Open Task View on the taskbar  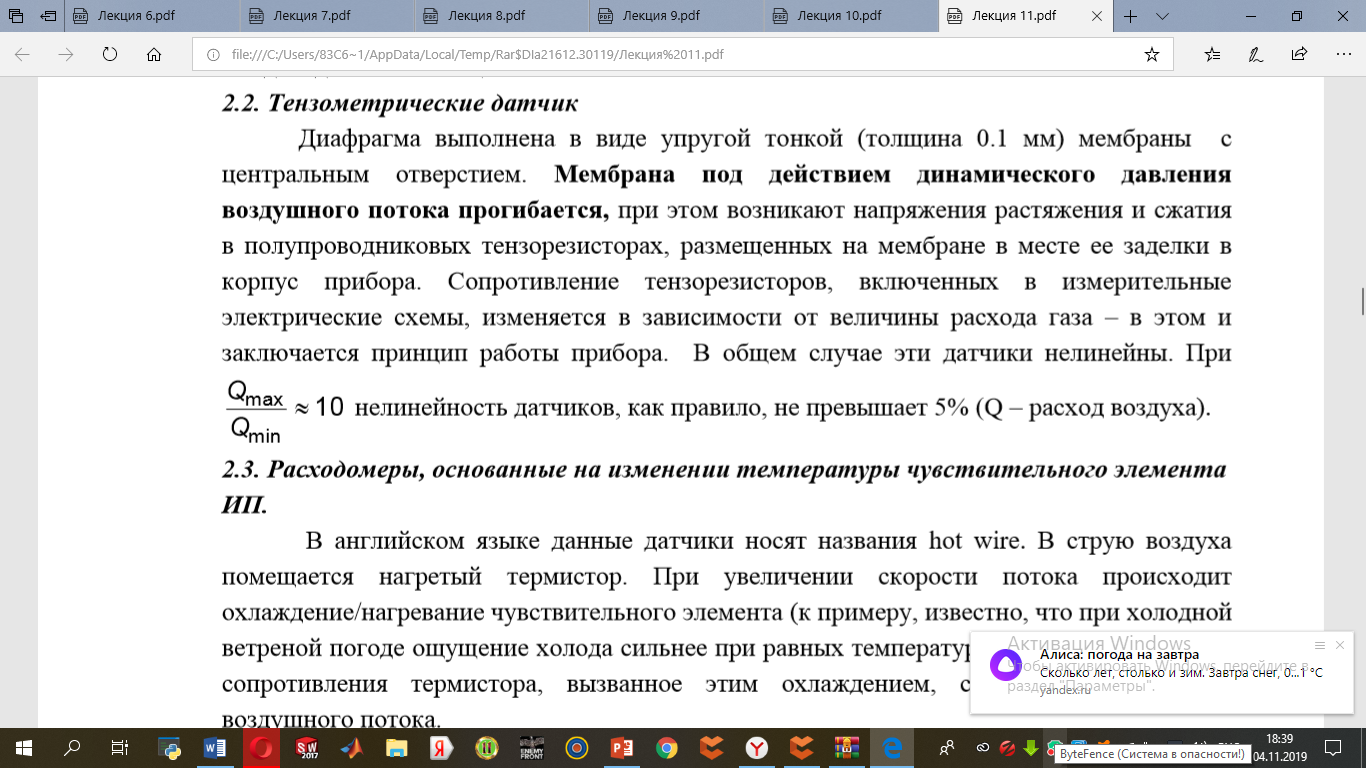pyautogui.click(x=119, y=747)
